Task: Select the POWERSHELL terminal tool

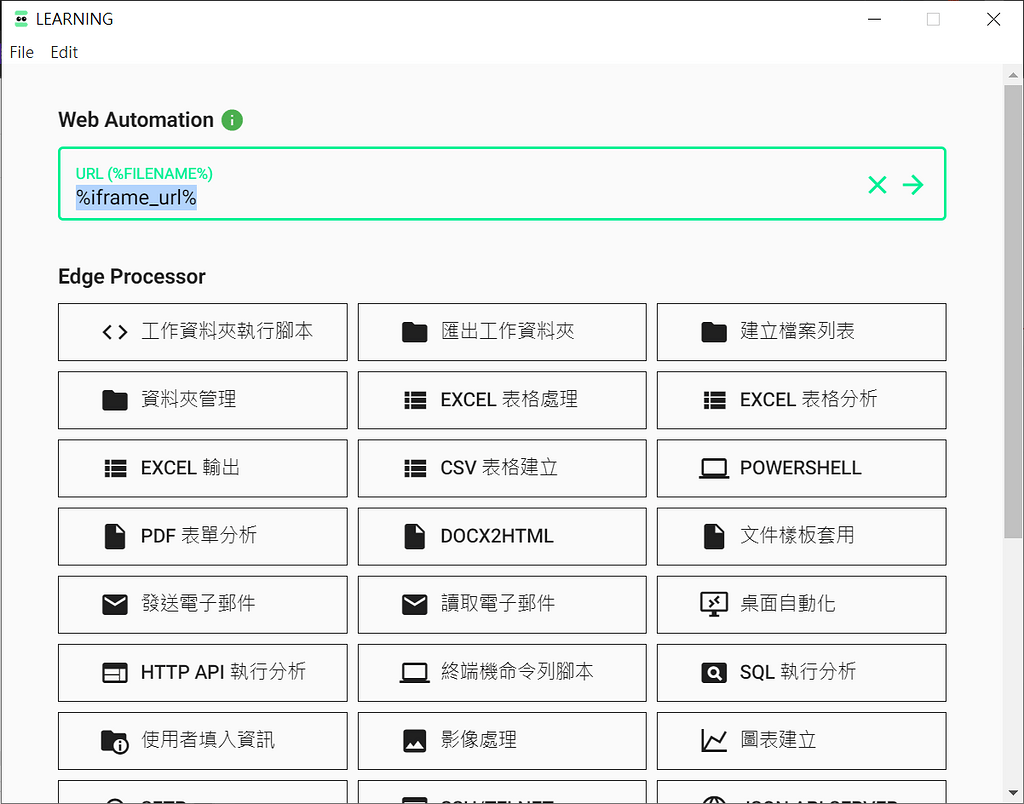Action: [801, 468]
